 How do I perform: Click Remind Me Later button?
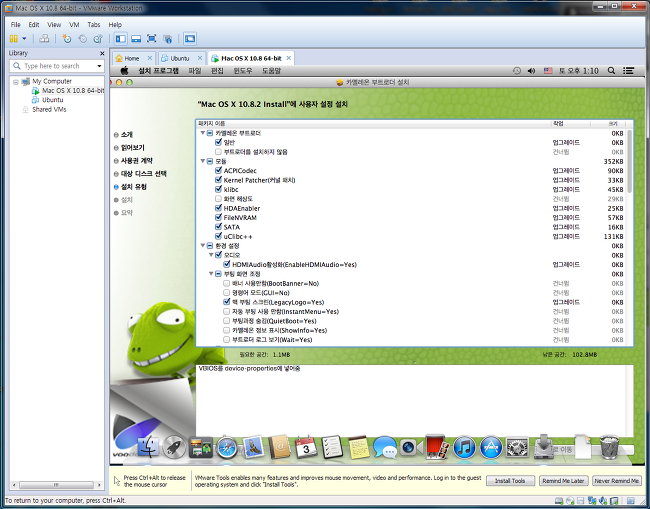coord(563,481)
